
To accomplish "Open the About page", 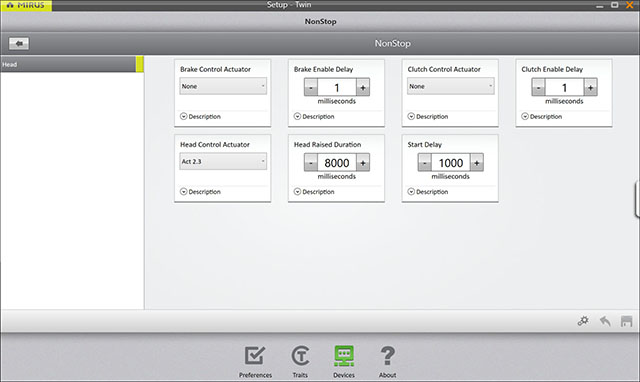I will pyautogui.click(x=387, y=362).
